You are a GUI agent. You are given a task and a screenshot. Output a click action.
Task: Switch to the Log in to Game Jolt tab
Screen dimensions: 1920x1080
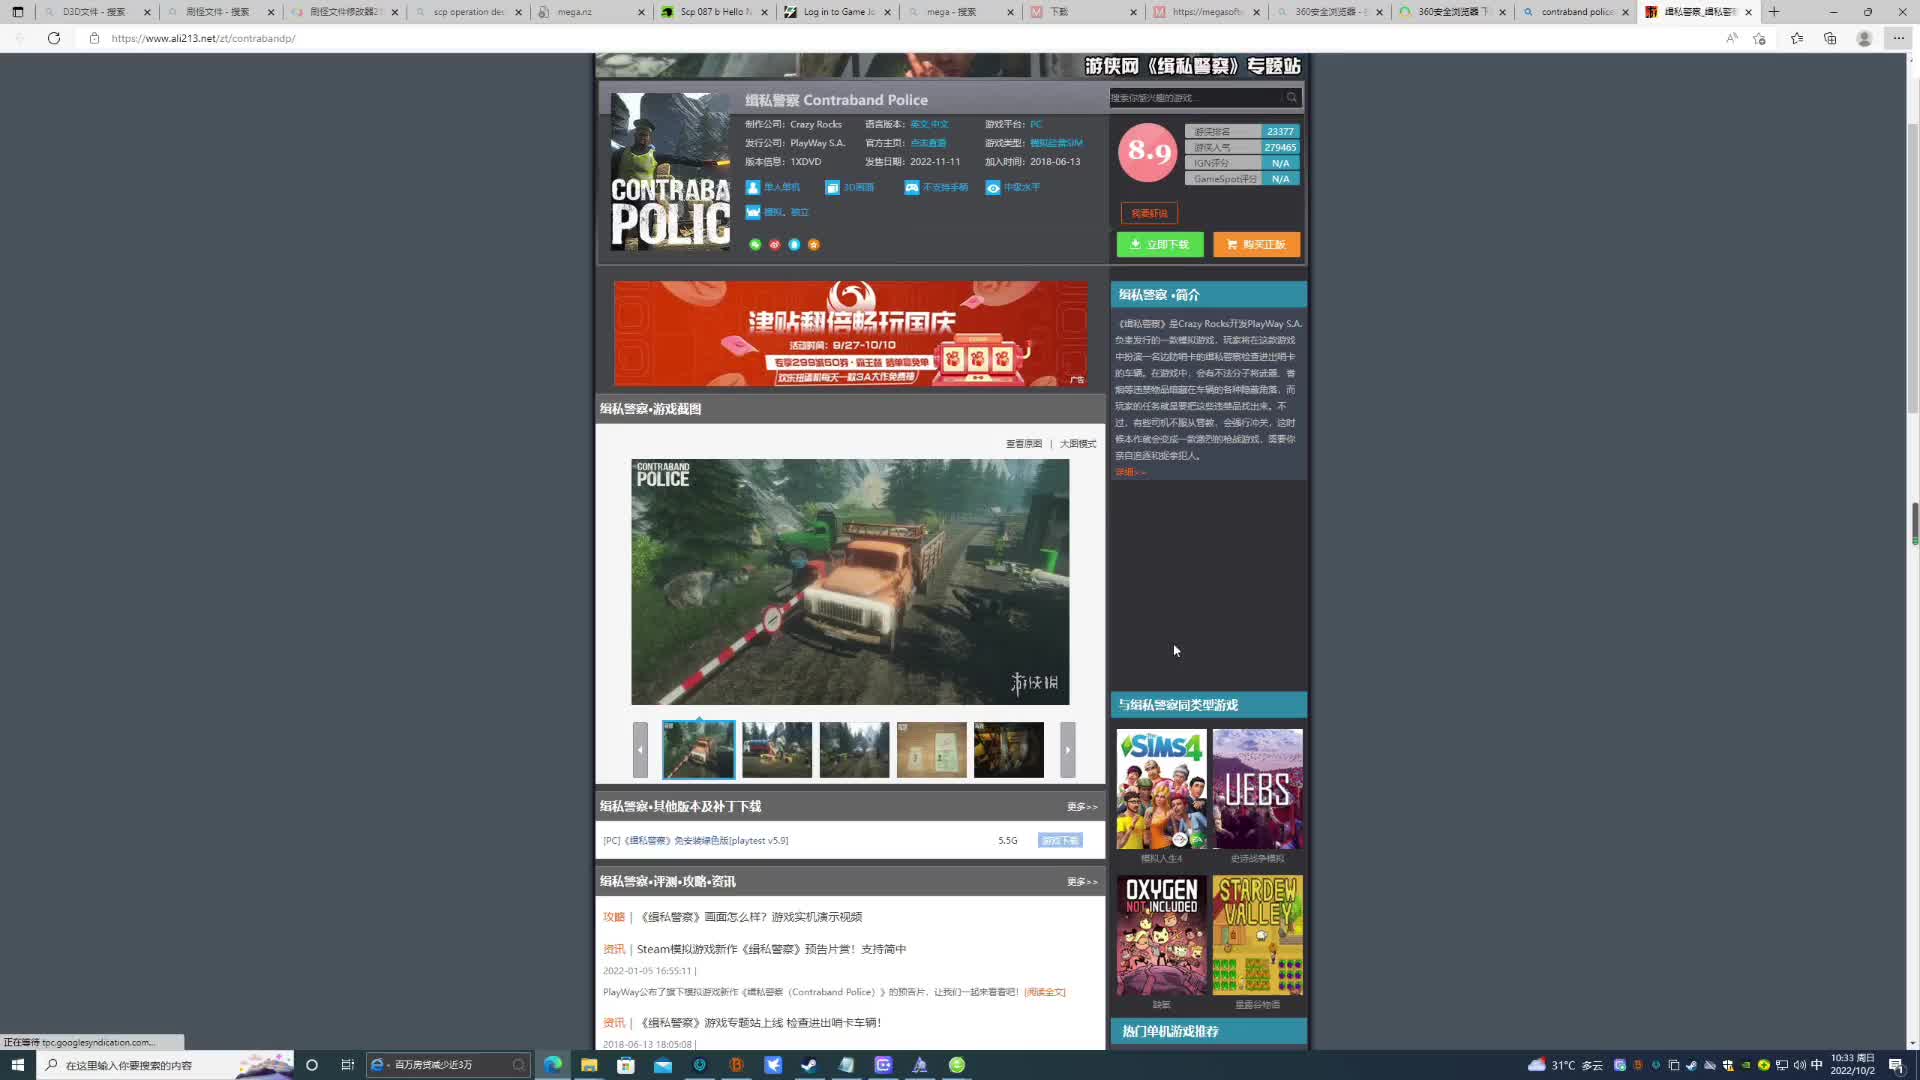pyautogui.click(x=837, y=12)
